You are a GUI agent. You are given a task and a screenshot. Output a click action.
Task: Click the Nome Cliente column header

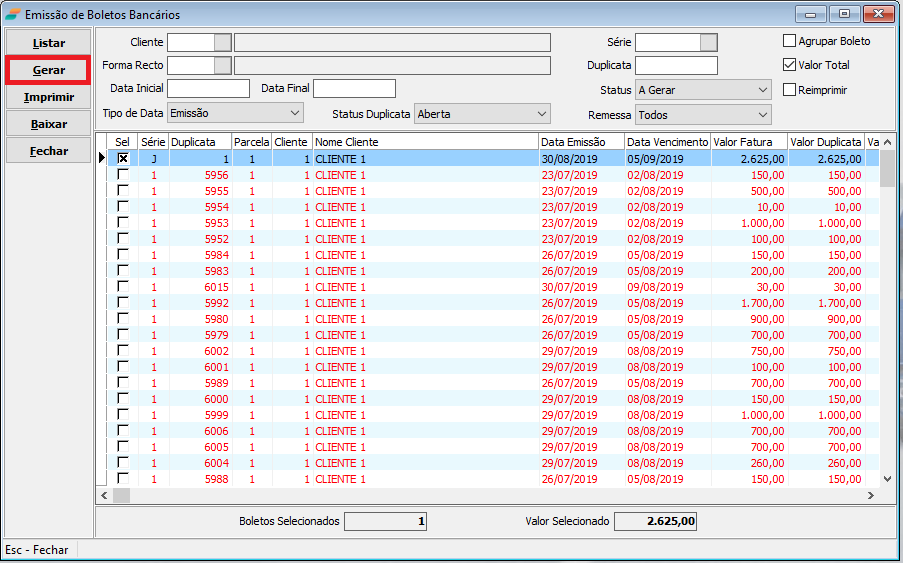tap(425, 142)
